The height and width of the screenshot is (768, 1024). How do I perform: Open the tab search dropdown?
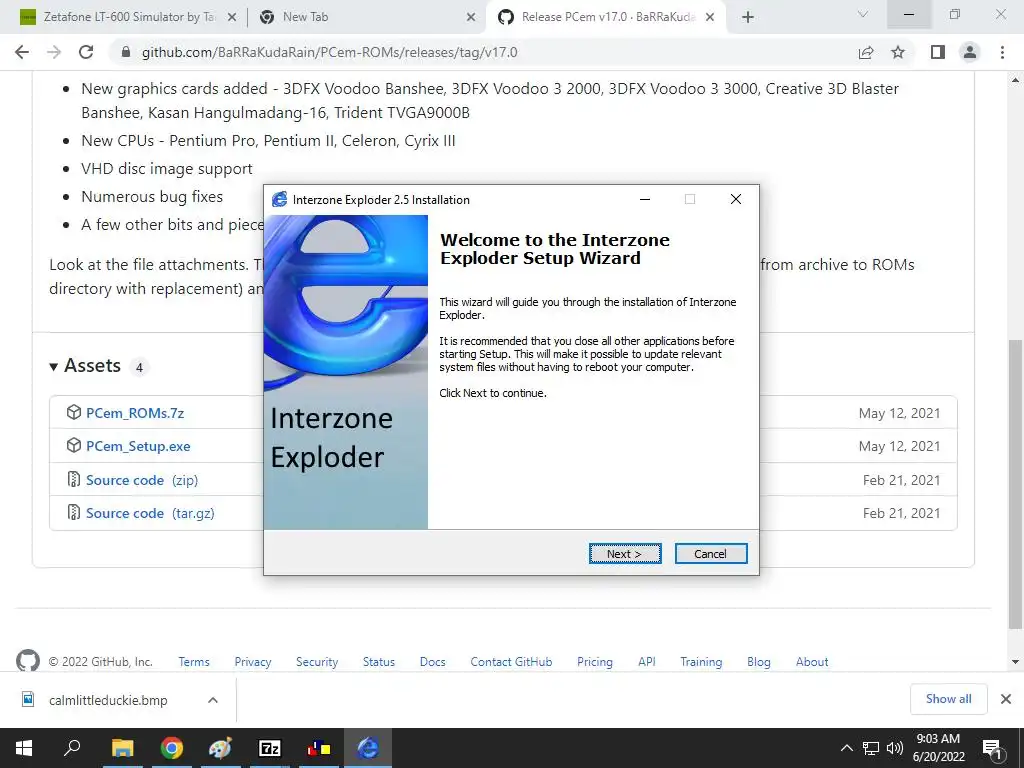click(863, 14)
